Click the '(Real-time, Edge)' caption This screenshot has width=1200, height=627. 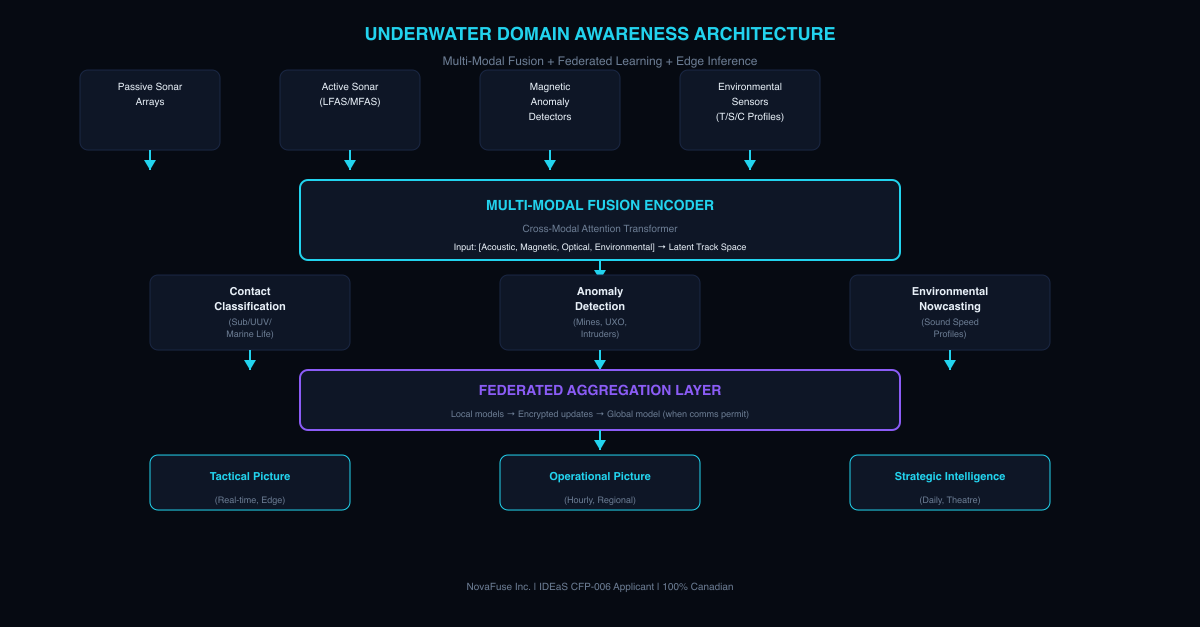250,500
